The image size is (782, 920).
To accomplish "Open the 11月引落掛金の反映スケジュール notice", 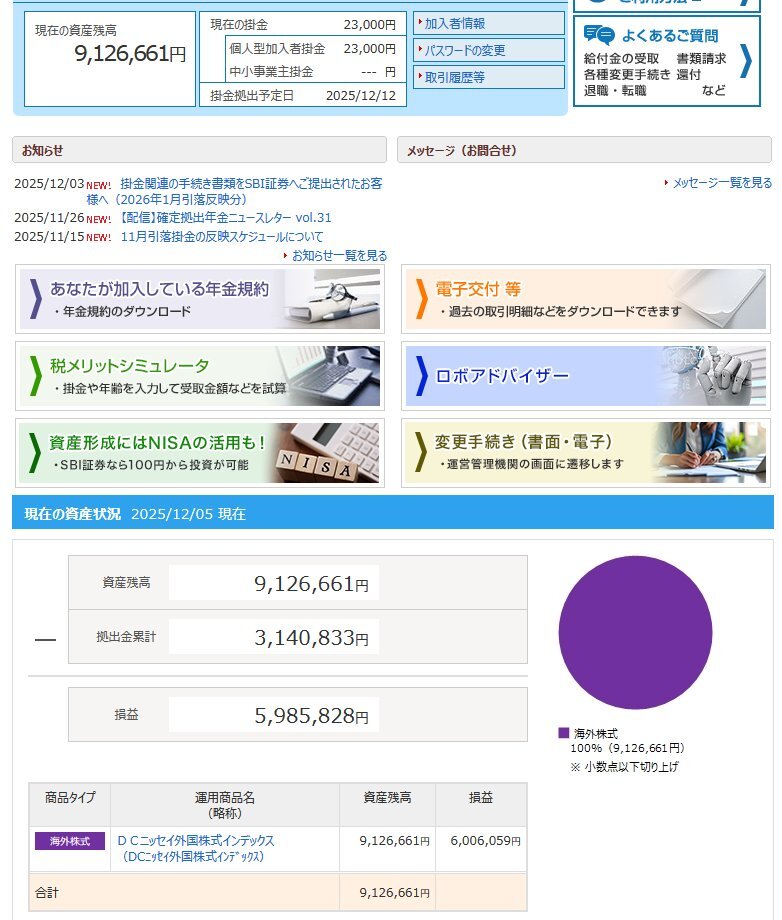I will 222,236.
